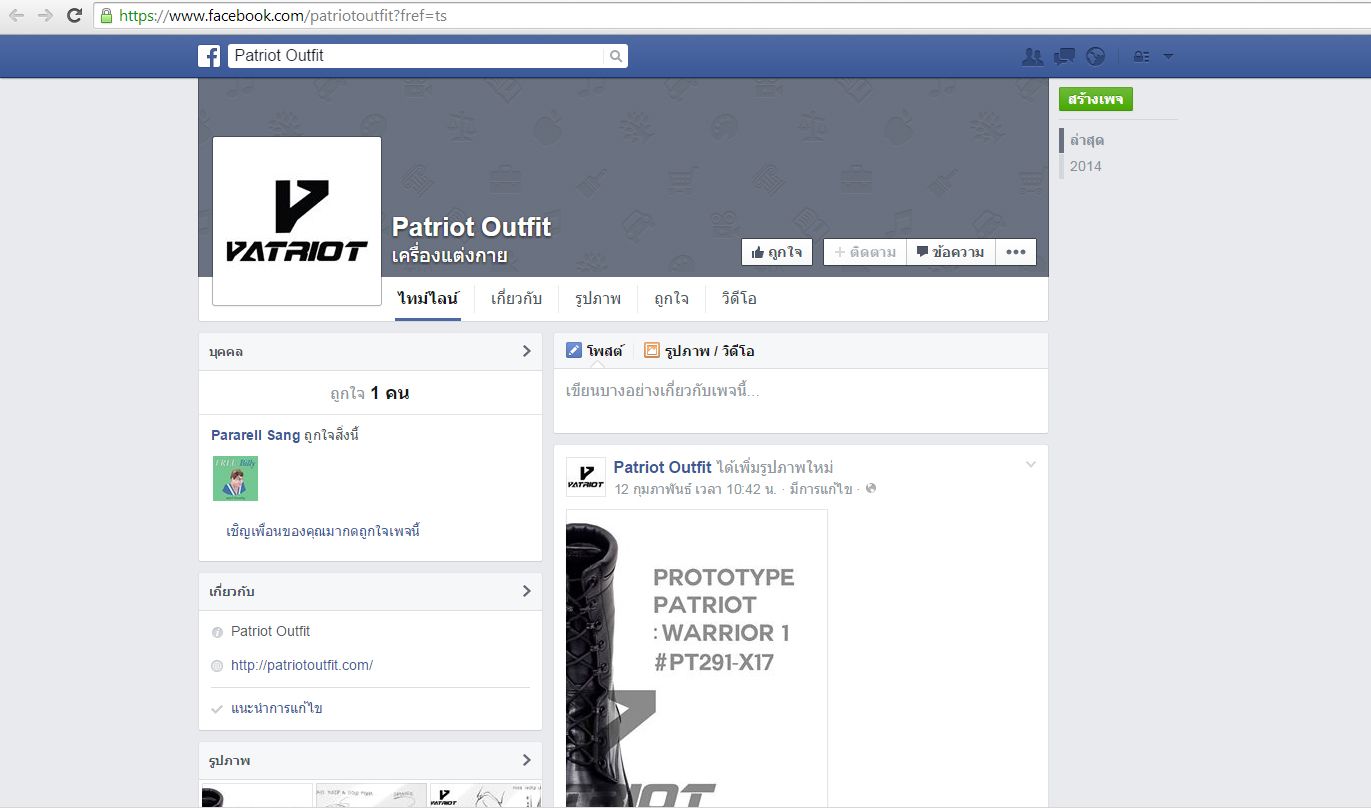Open the three-dots more options menu
The image size is (1371, 808).
(x=1016, y=252)
